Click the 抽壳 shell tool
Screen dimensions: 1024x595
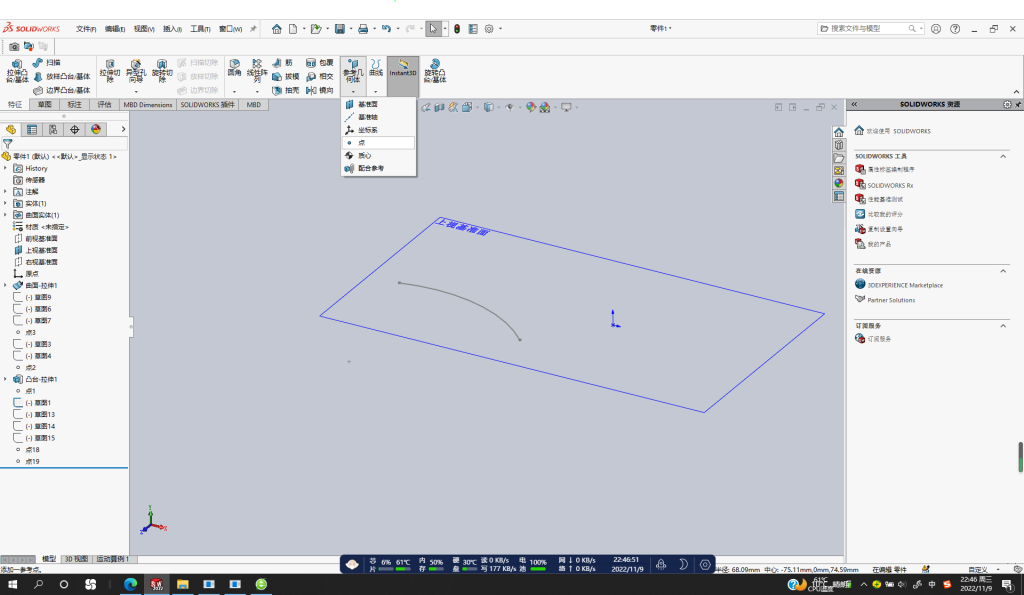[x=285, y=90]
